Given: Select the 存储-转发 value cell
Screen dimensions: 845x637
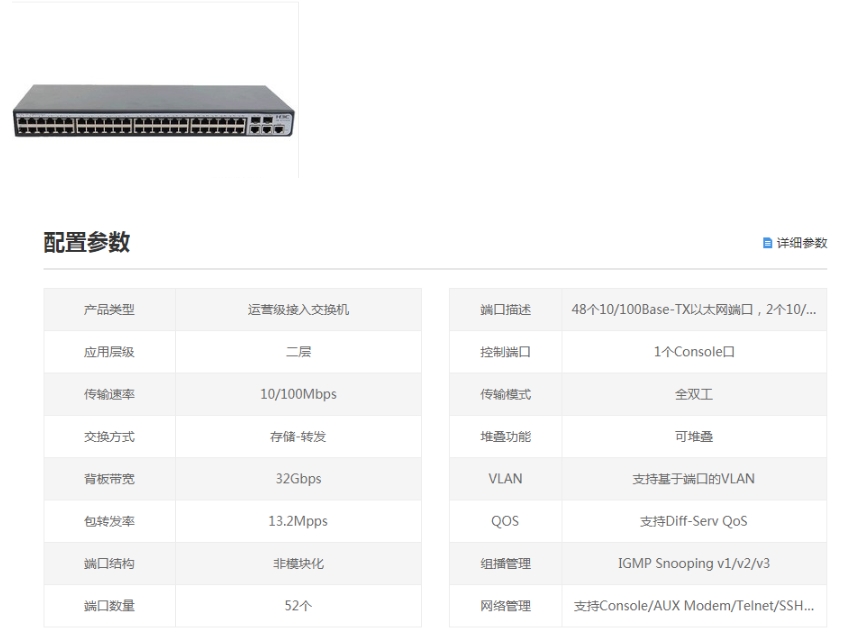Looking at the screenshot, I should click(299, 437).
